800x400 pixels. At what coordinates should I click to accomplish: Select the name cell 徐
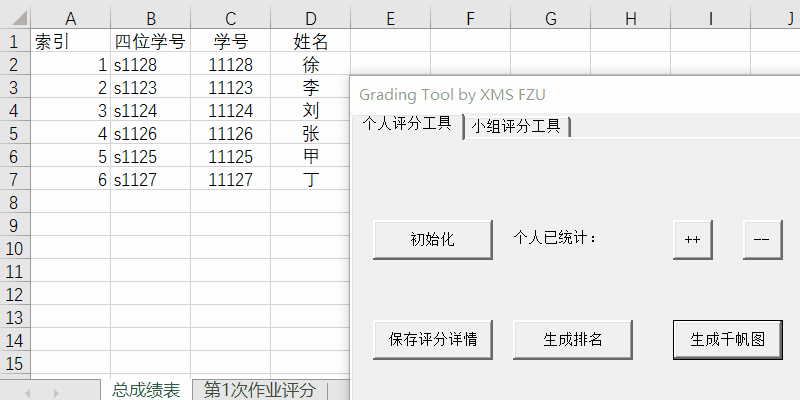pyautogui.click(x=311, y=63)
